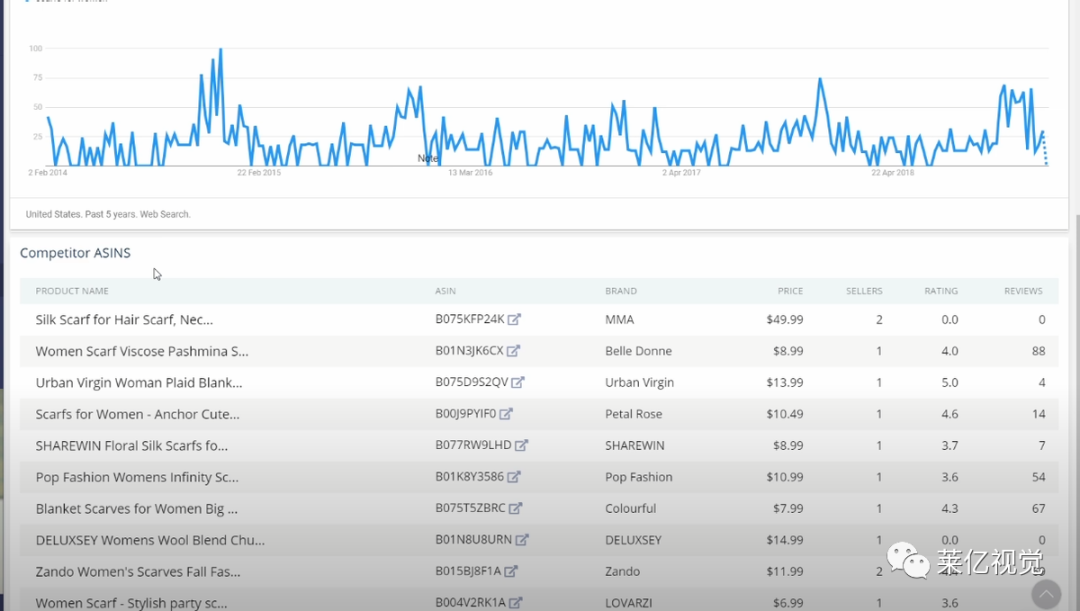Select 'Scarfs for Women - Anchor Cute...' product
This screenshot has width=1080, height=611.
click(x=138, y=414)
